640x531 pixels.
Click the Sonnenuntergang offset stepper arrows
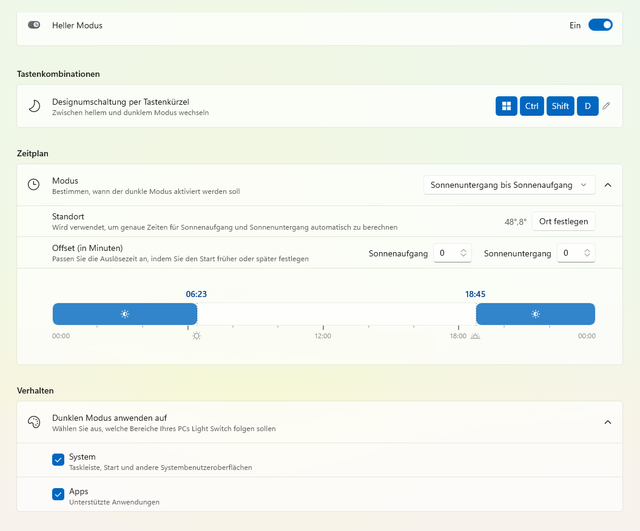click(x=587, y=253)
